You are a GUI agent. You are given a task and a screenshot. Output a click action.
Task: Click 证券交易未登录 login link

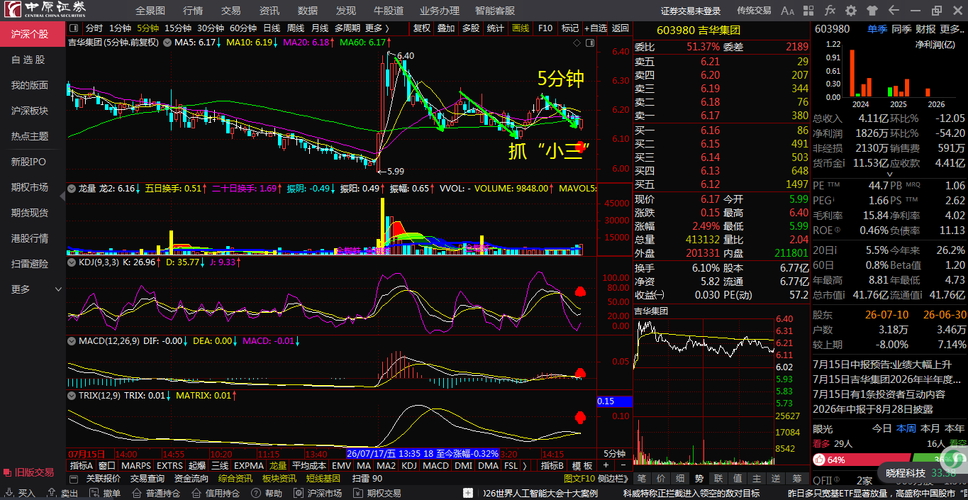(x=690, y=10)
